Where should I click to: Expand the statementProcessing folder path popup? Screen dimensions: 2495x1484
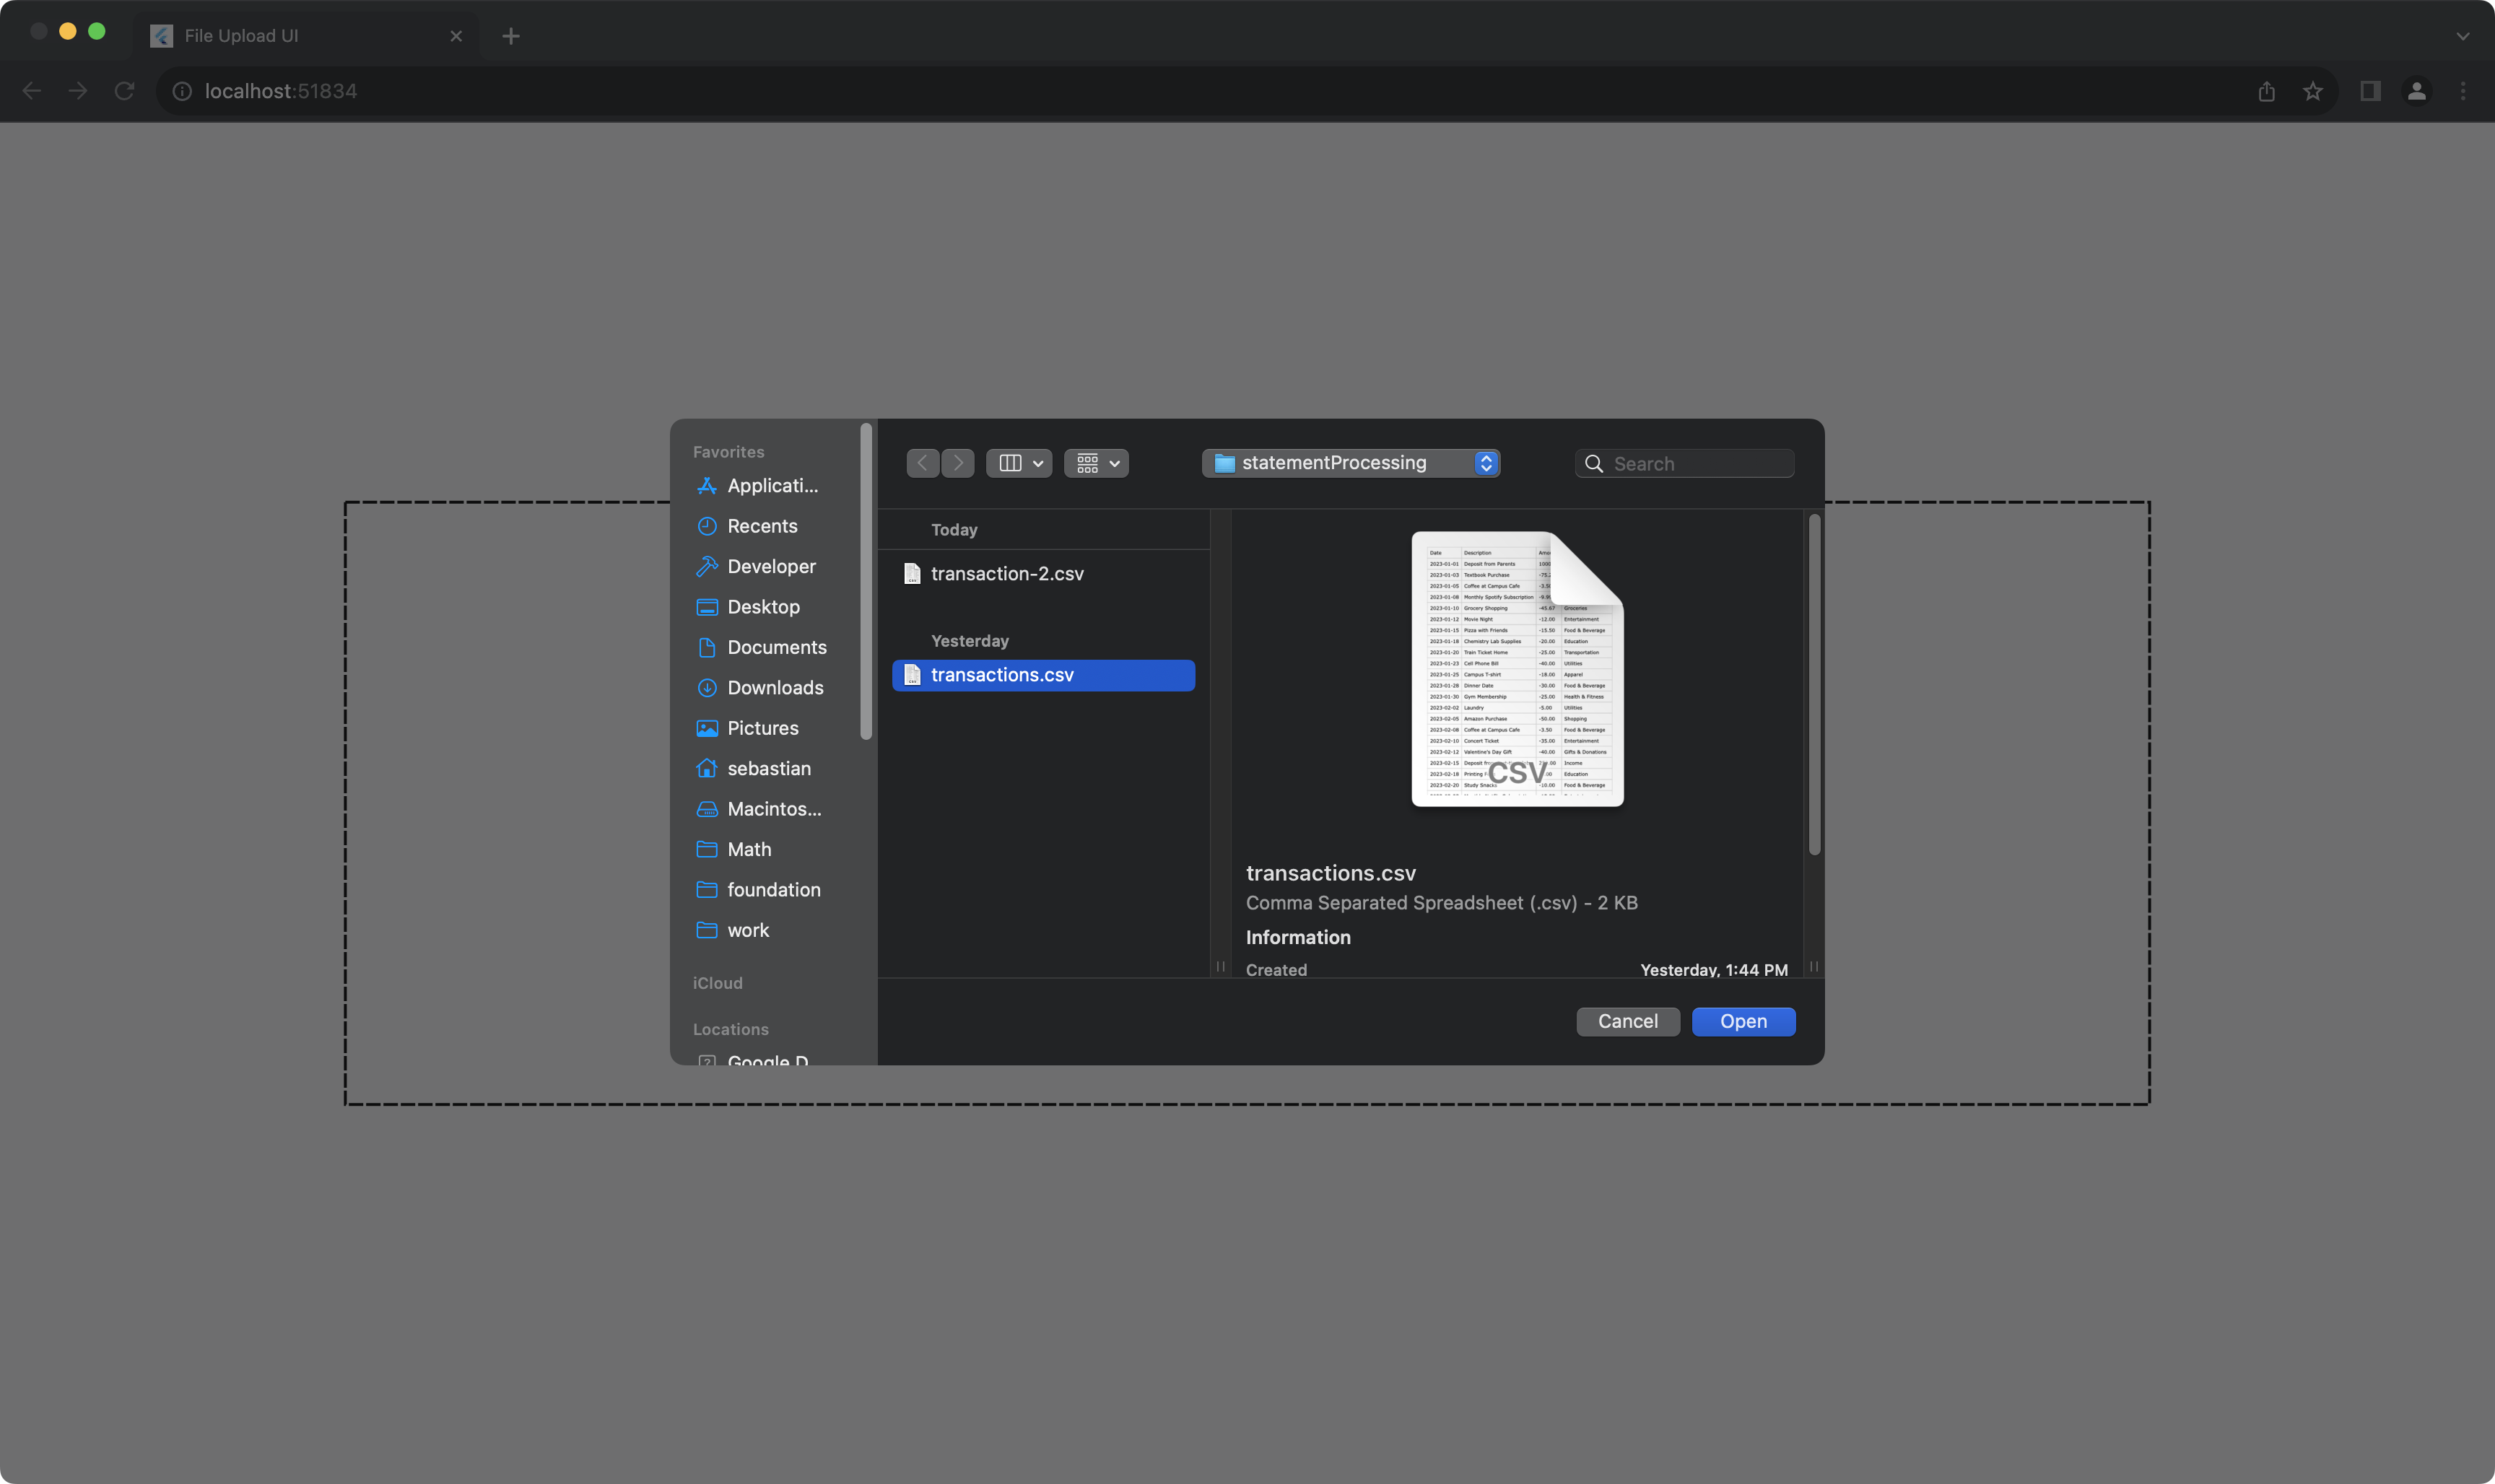pos(1350,463)
